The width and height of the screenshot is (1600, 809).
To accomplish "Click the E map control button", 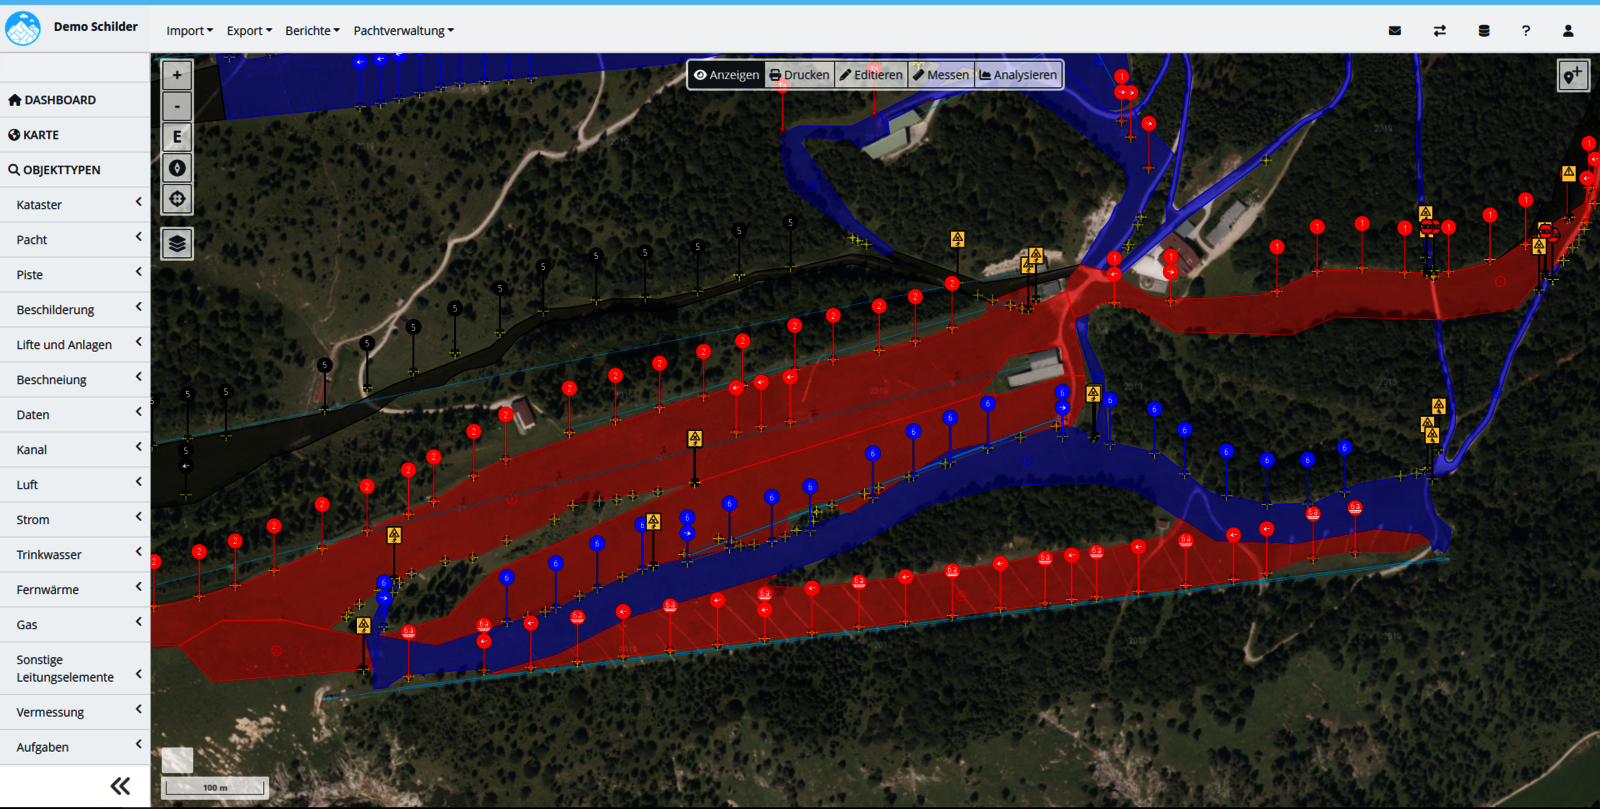I will coord(177,137).
